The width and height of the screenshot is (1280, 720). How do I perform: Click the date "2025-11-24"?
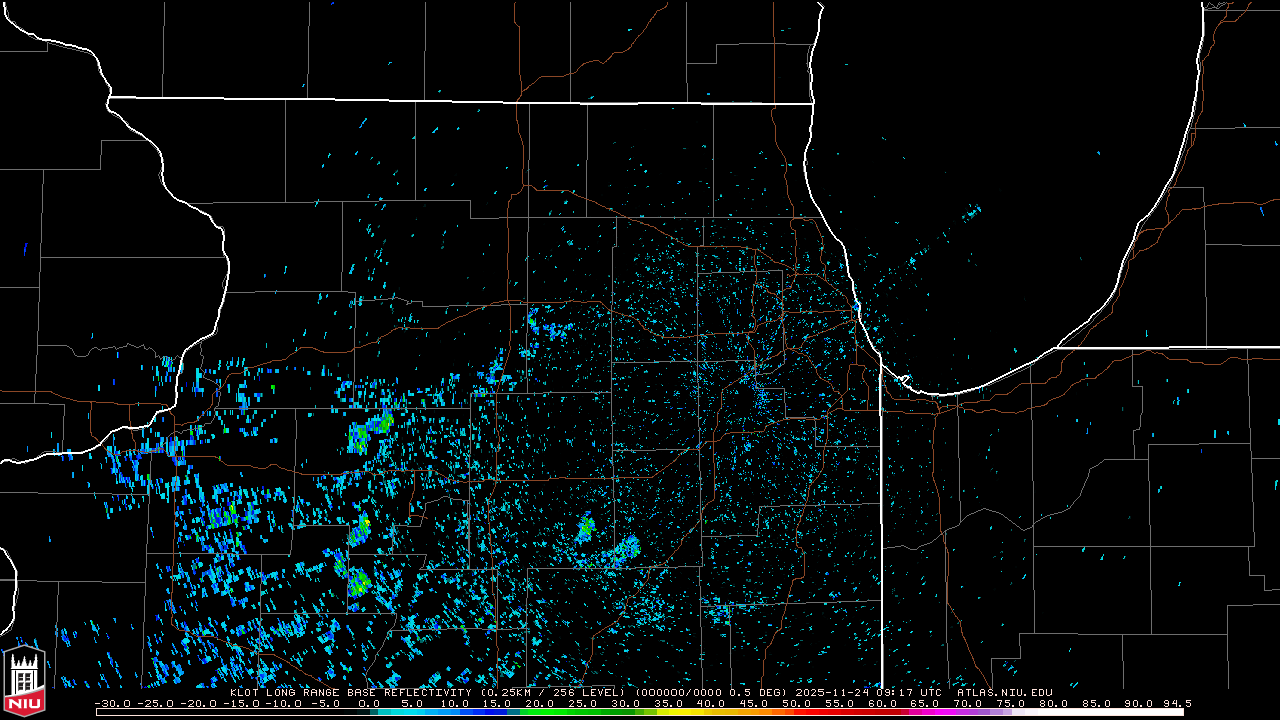point(832,692)
